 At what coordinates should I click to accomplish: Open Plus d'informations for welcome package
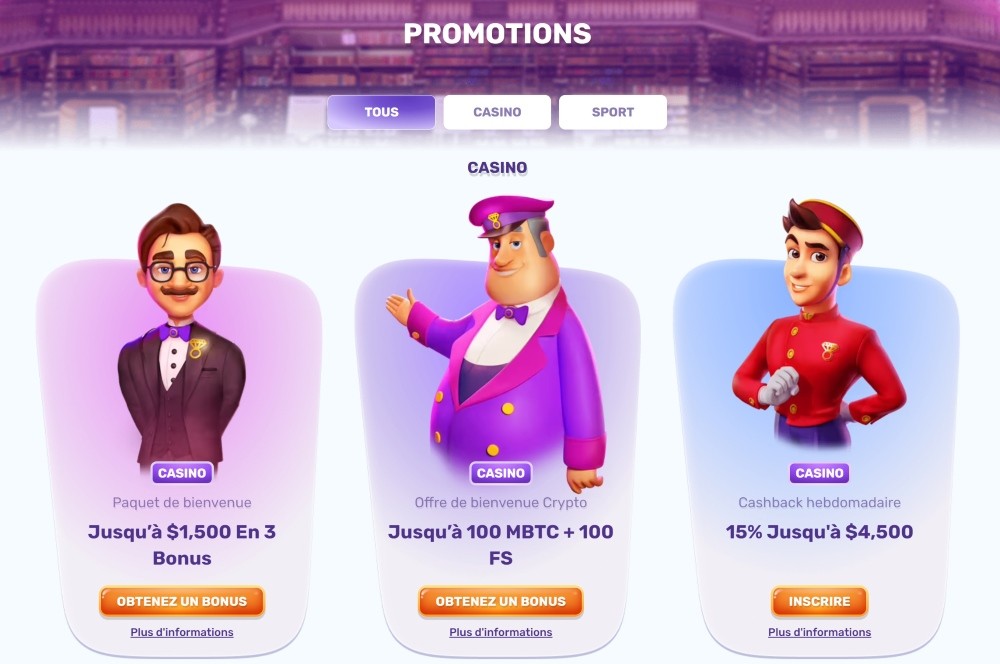point(182,632)
